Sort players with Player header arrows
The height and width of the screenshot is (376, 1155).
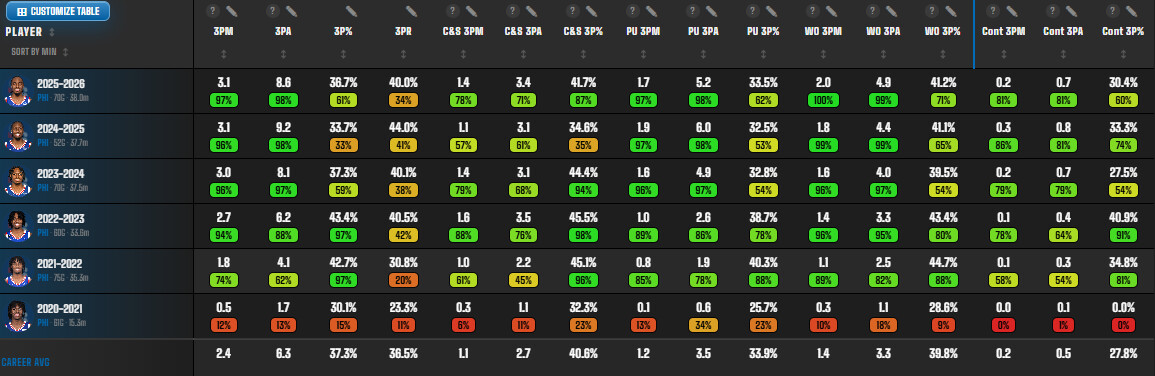coord(52,32)
